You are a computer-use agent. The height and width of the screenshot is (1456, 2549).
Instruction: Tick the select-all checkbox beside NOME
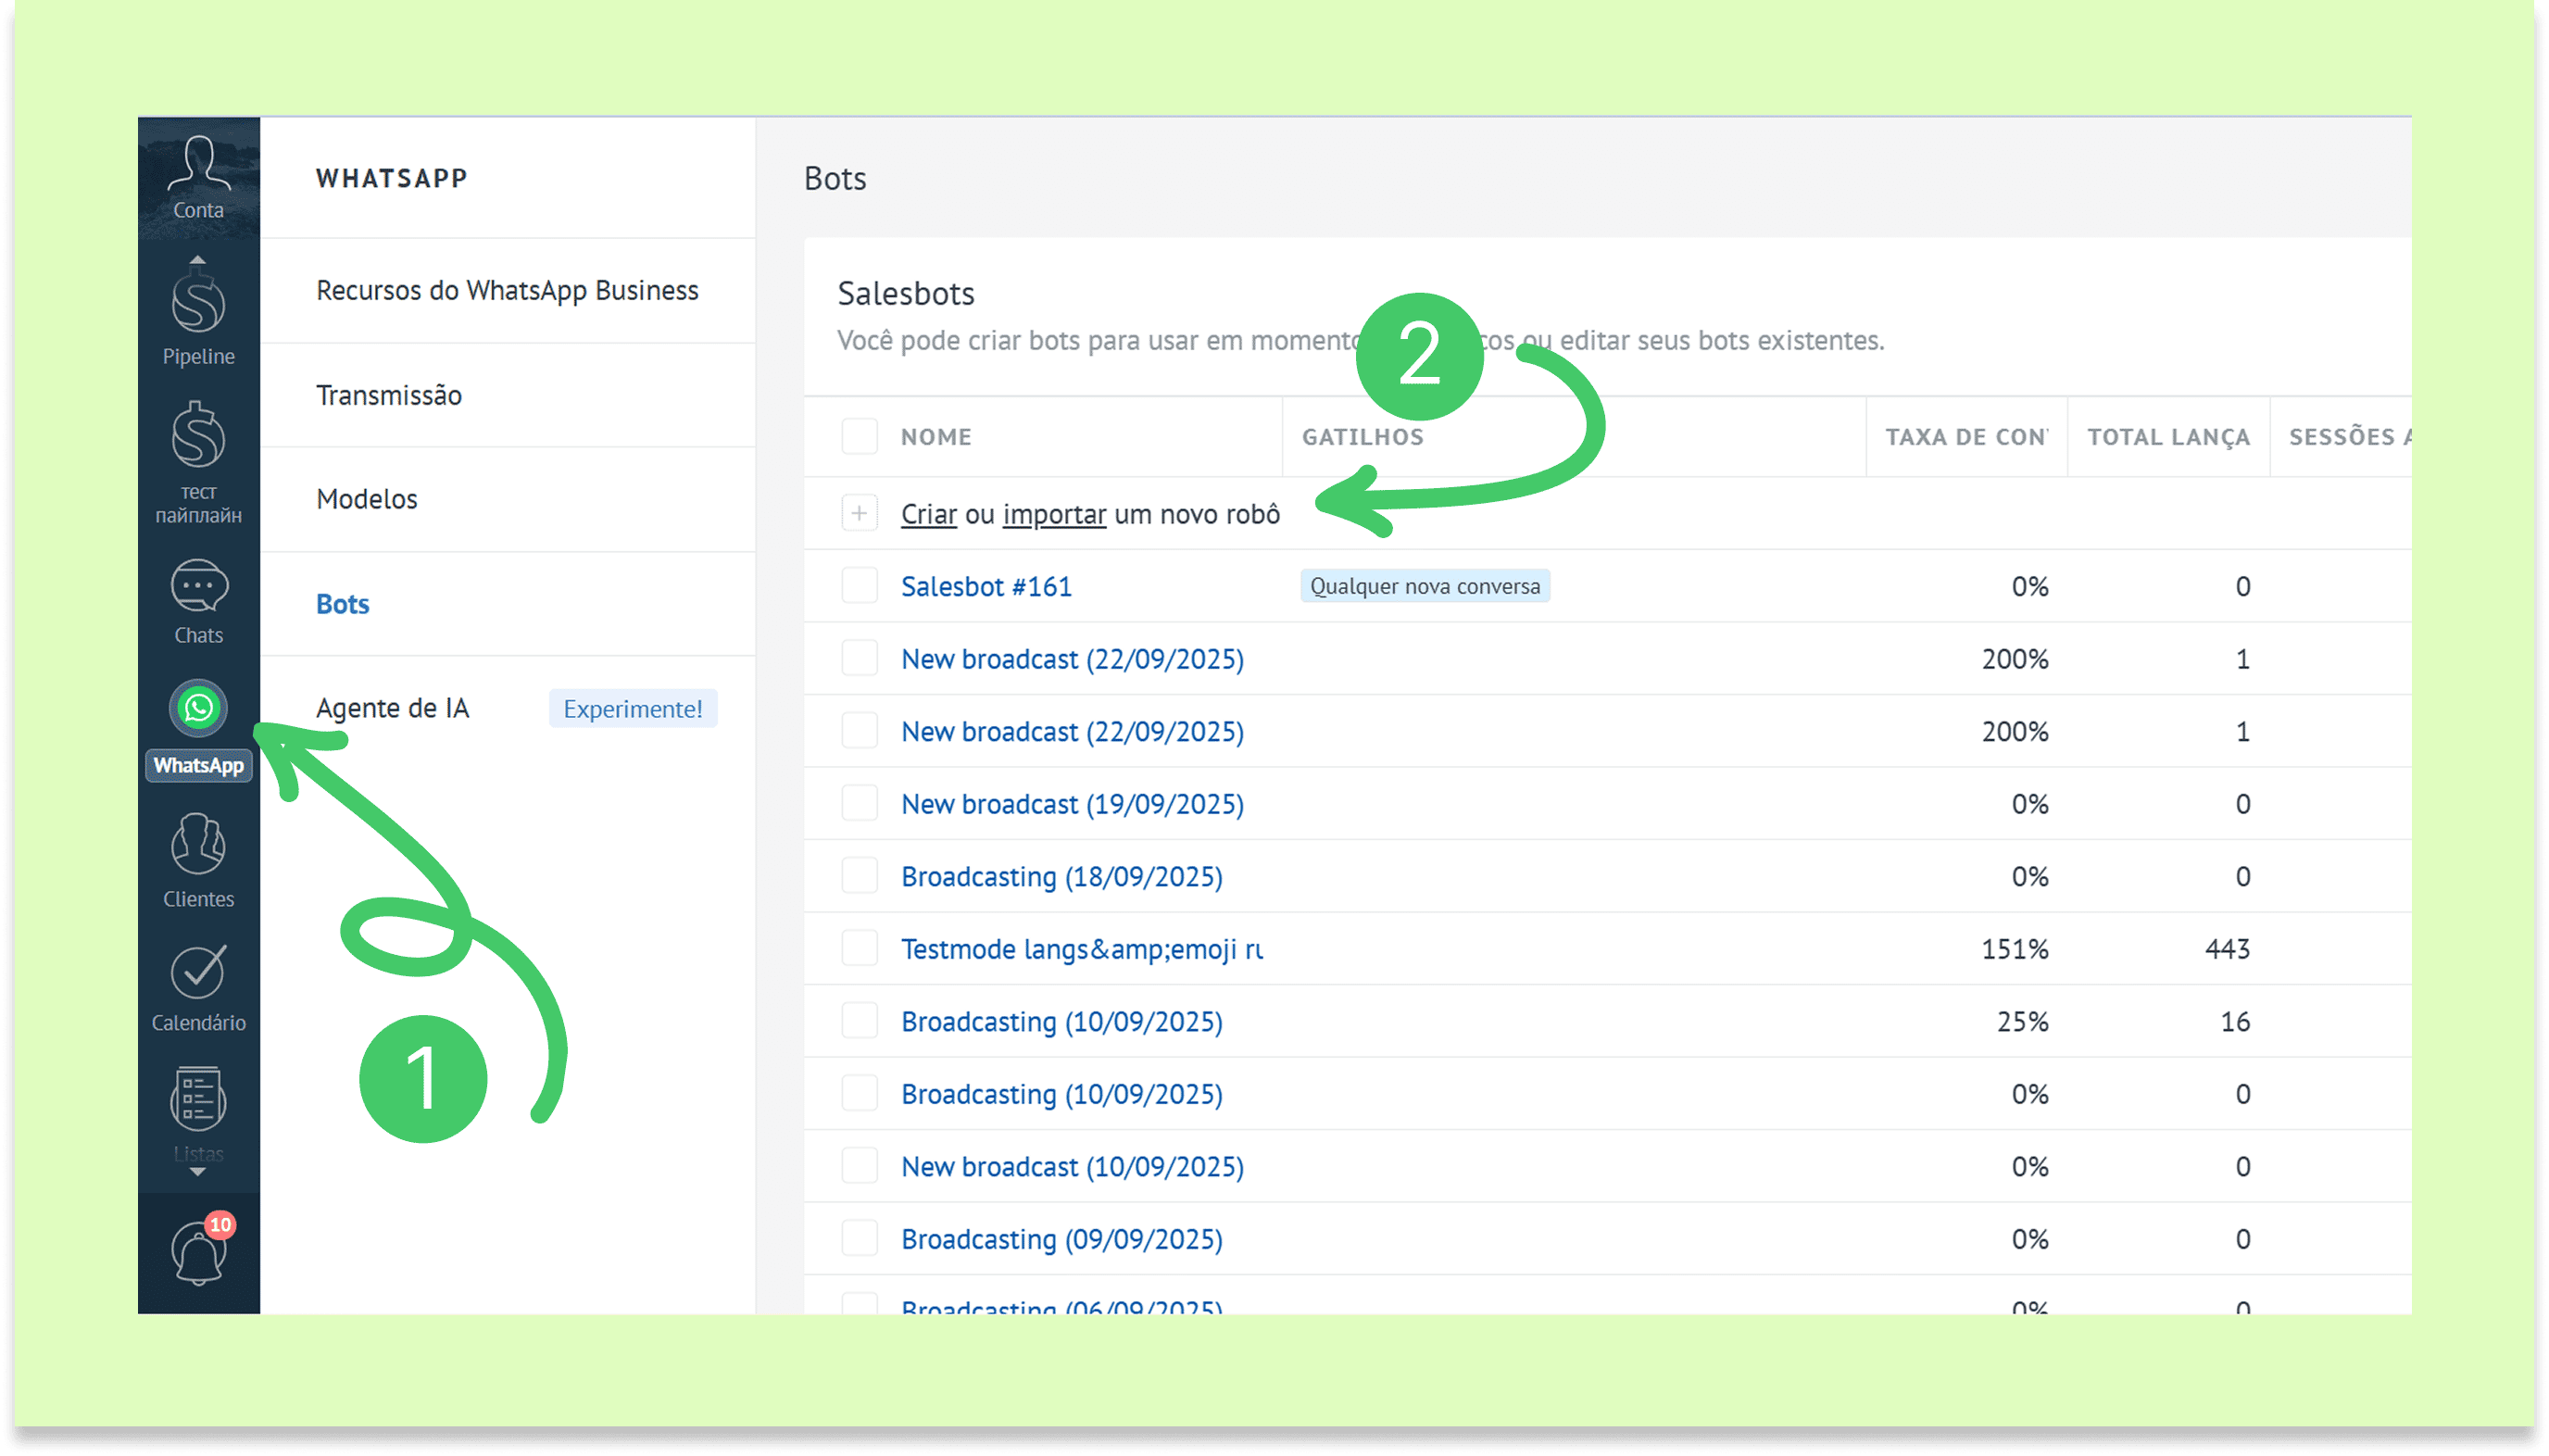pyautogui.click(x=859, y=437)
